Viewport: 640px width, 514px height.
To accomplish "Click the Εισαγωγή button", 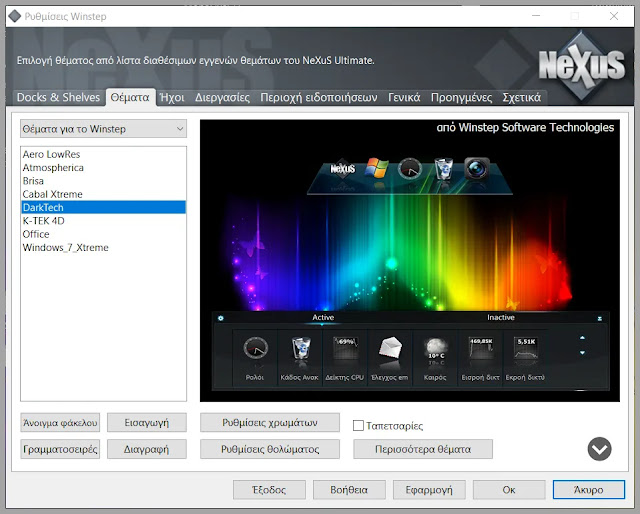I will 147,423.
